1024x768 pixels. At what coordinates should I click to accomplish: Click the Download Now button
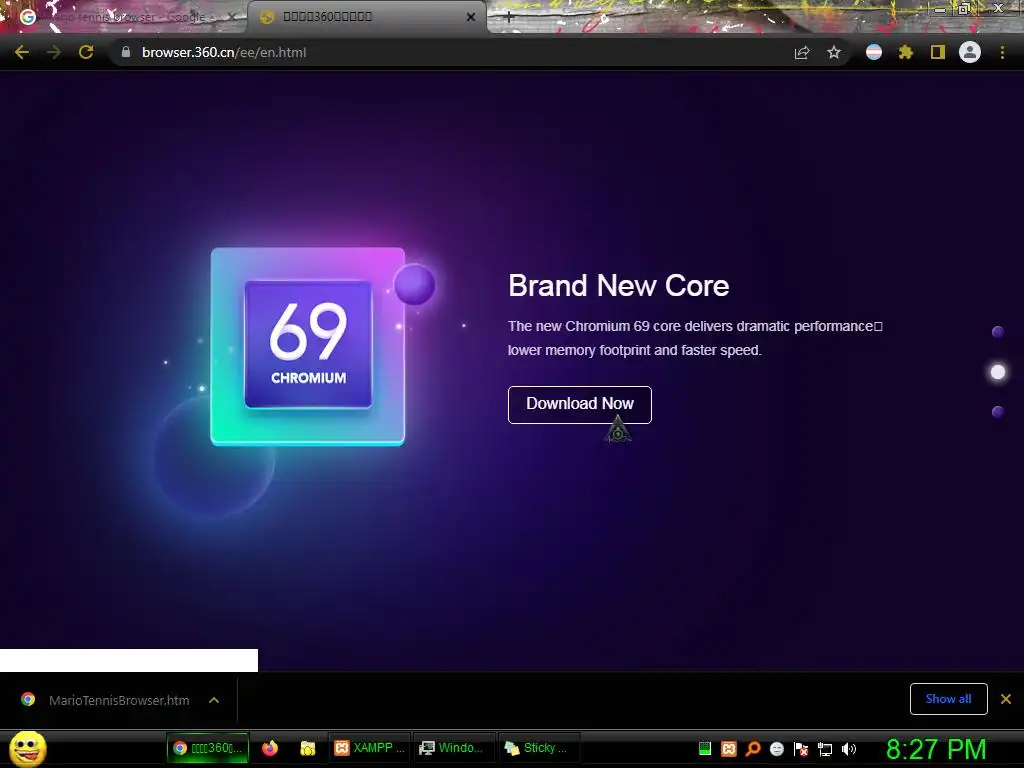(580, 404)
